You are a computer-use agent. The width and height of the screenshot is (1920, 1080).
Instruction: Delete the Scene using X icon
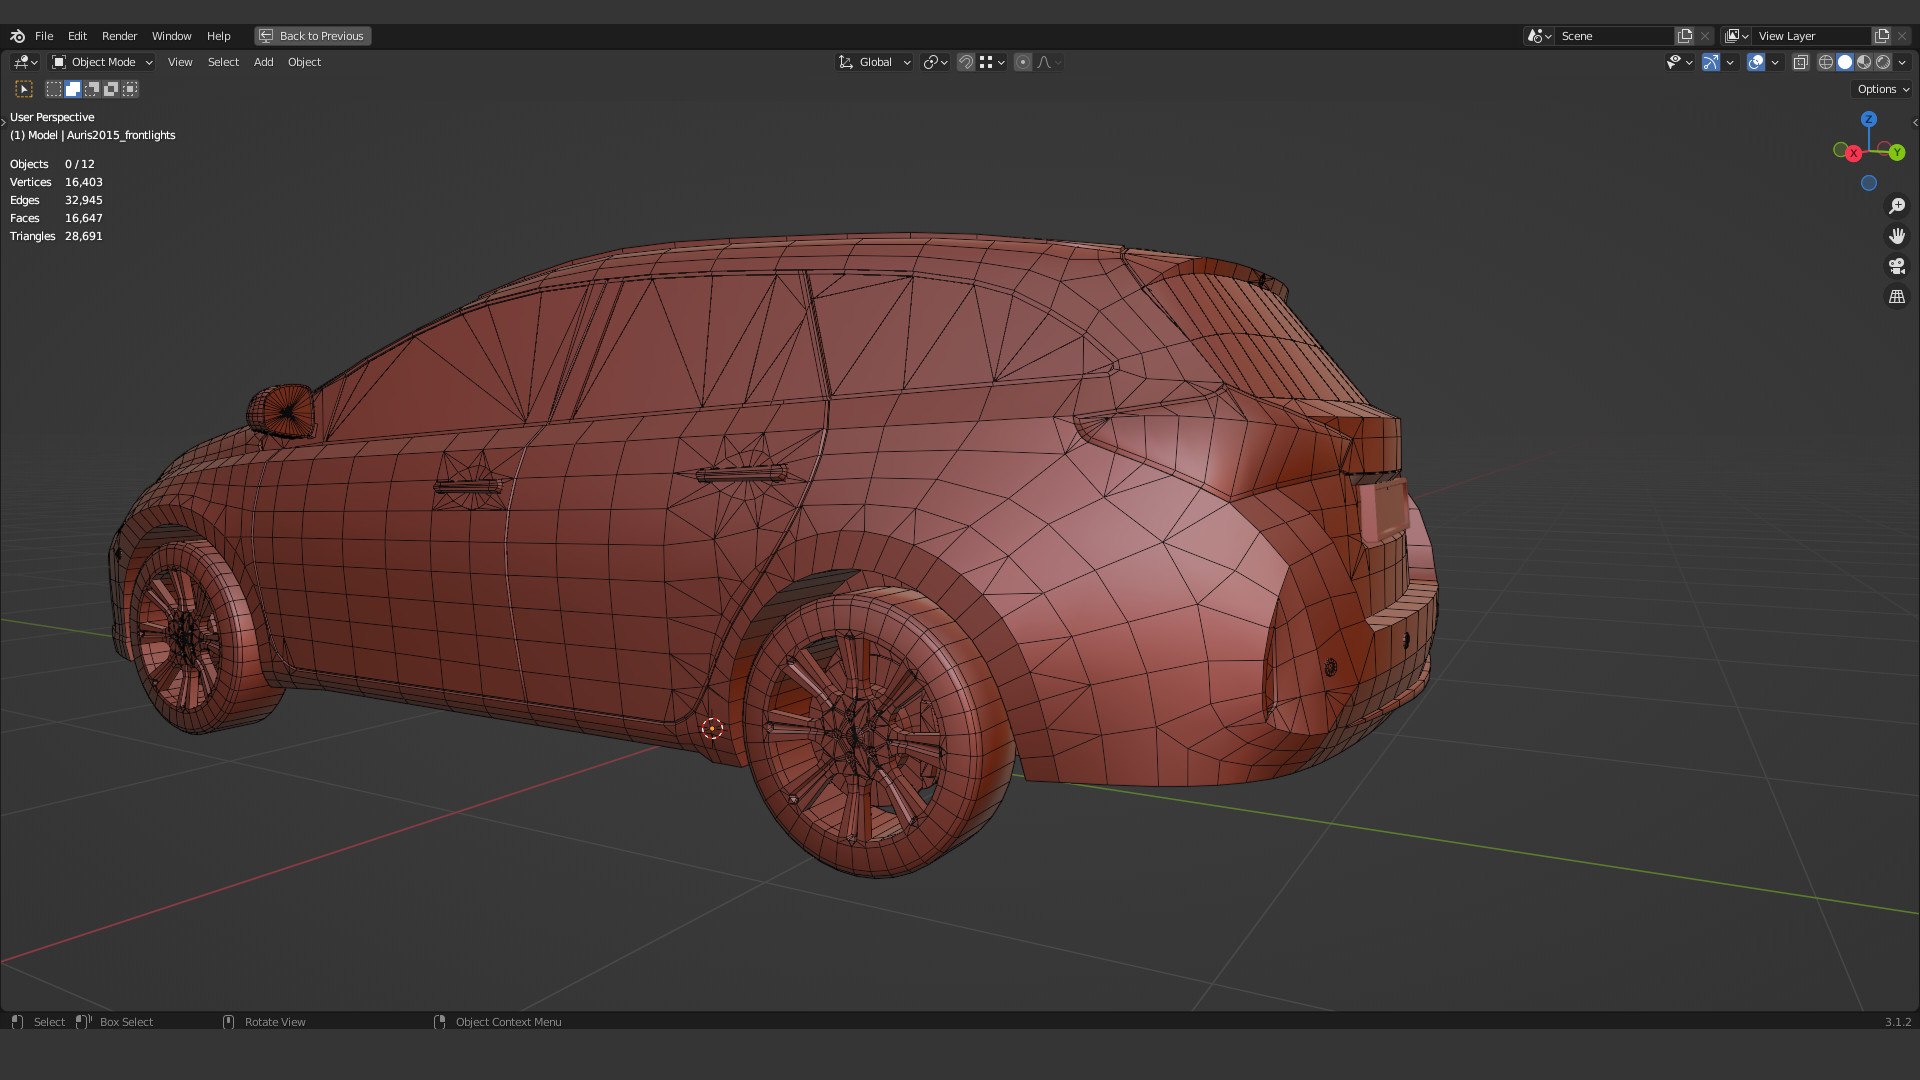1705,36
